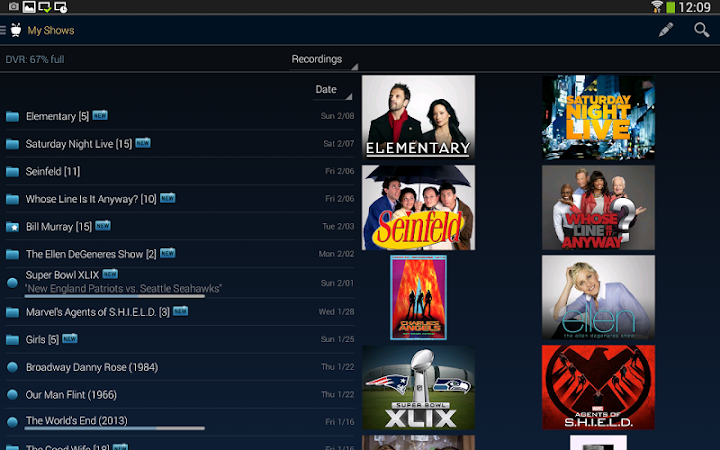The image size is (720, 450).
Task: Tap the 12:09 clock
Action: click(694, 7)
